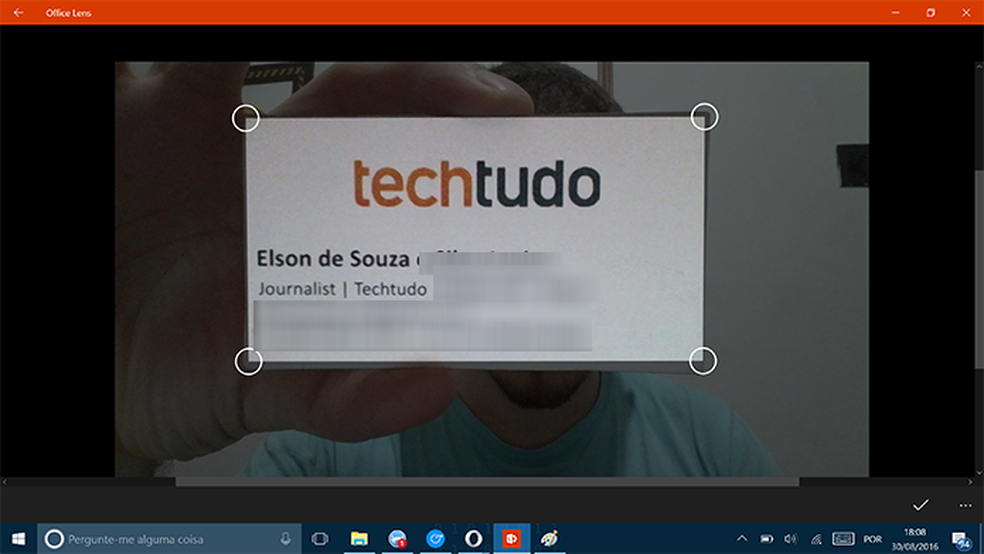The image size is (984, 554).
Task: Open the Paint app in the taskbar
Action: coord(550,539)
